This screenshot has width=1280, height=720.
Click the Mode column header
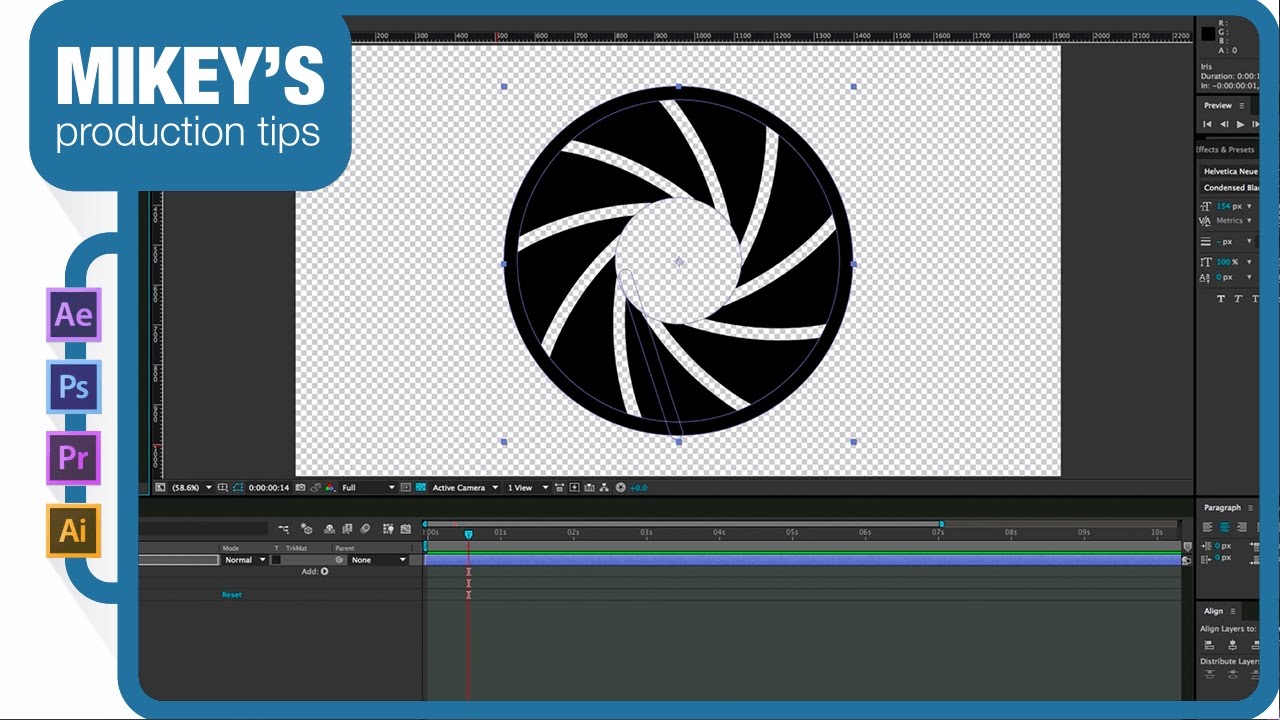230,548
